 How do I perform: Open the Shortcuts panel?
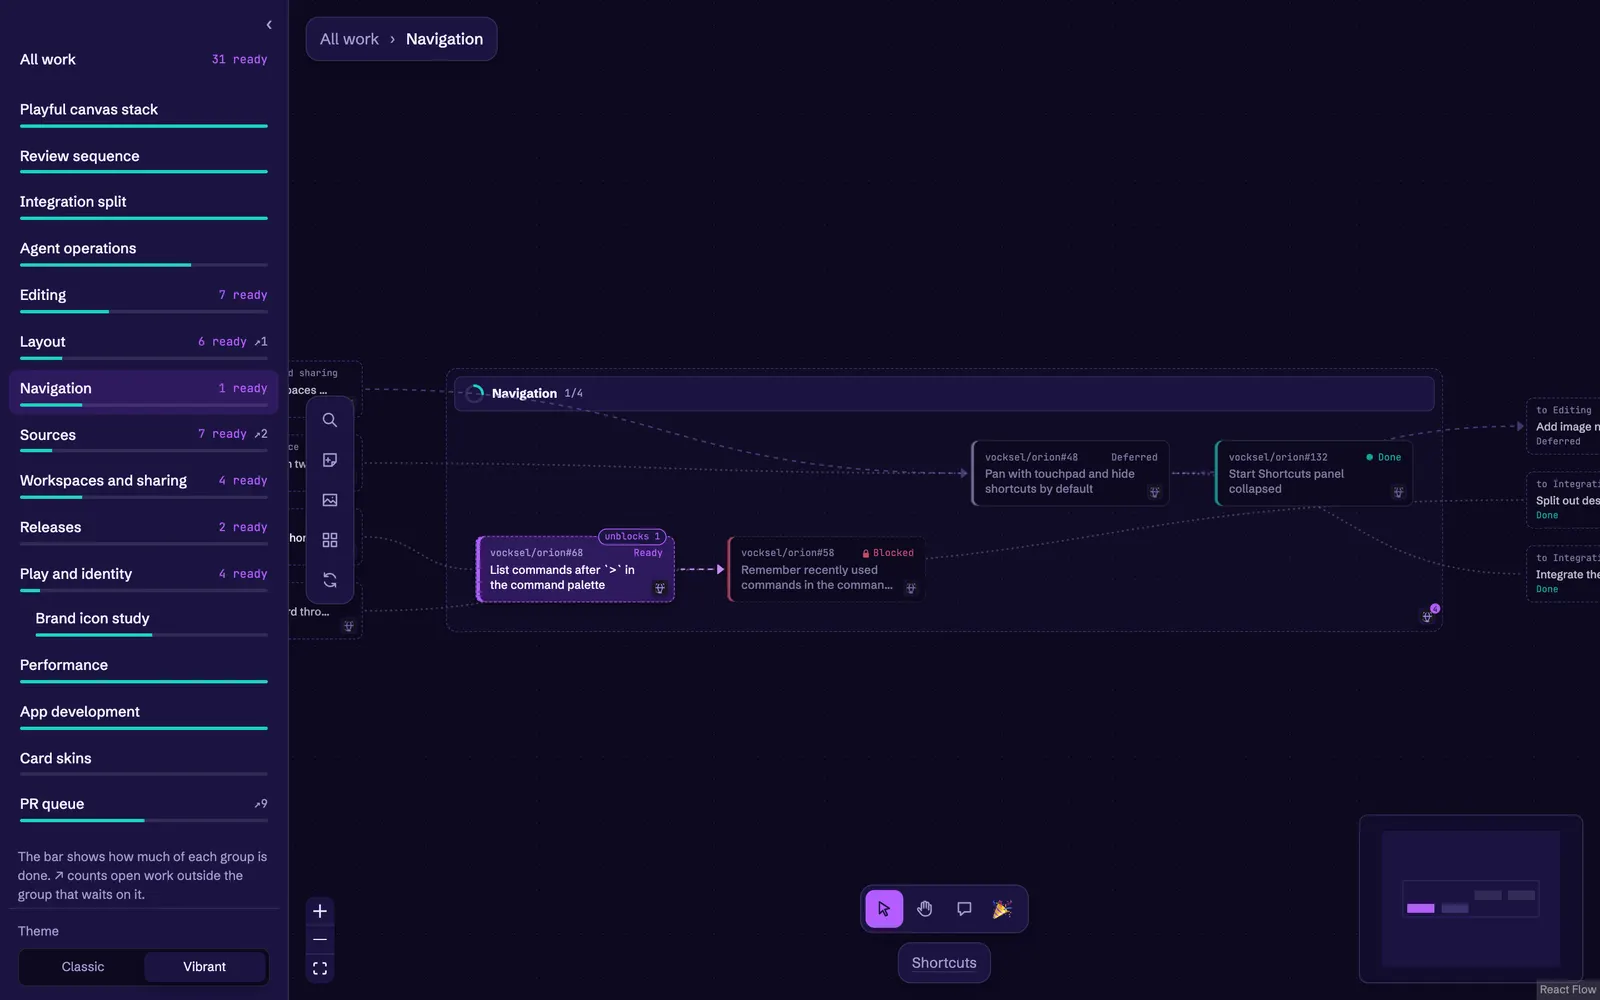click(x=944, y=963)
